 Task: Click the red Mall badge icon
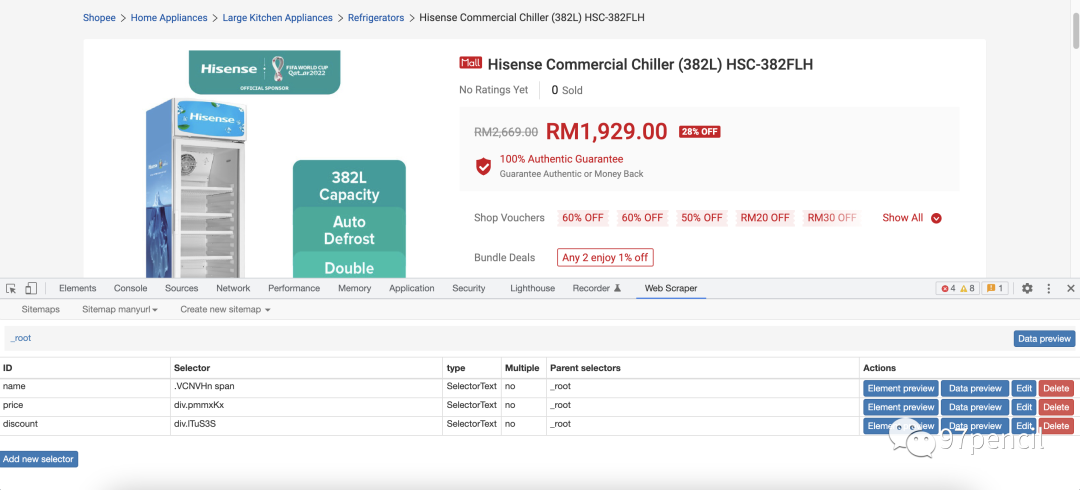point(470,63)
